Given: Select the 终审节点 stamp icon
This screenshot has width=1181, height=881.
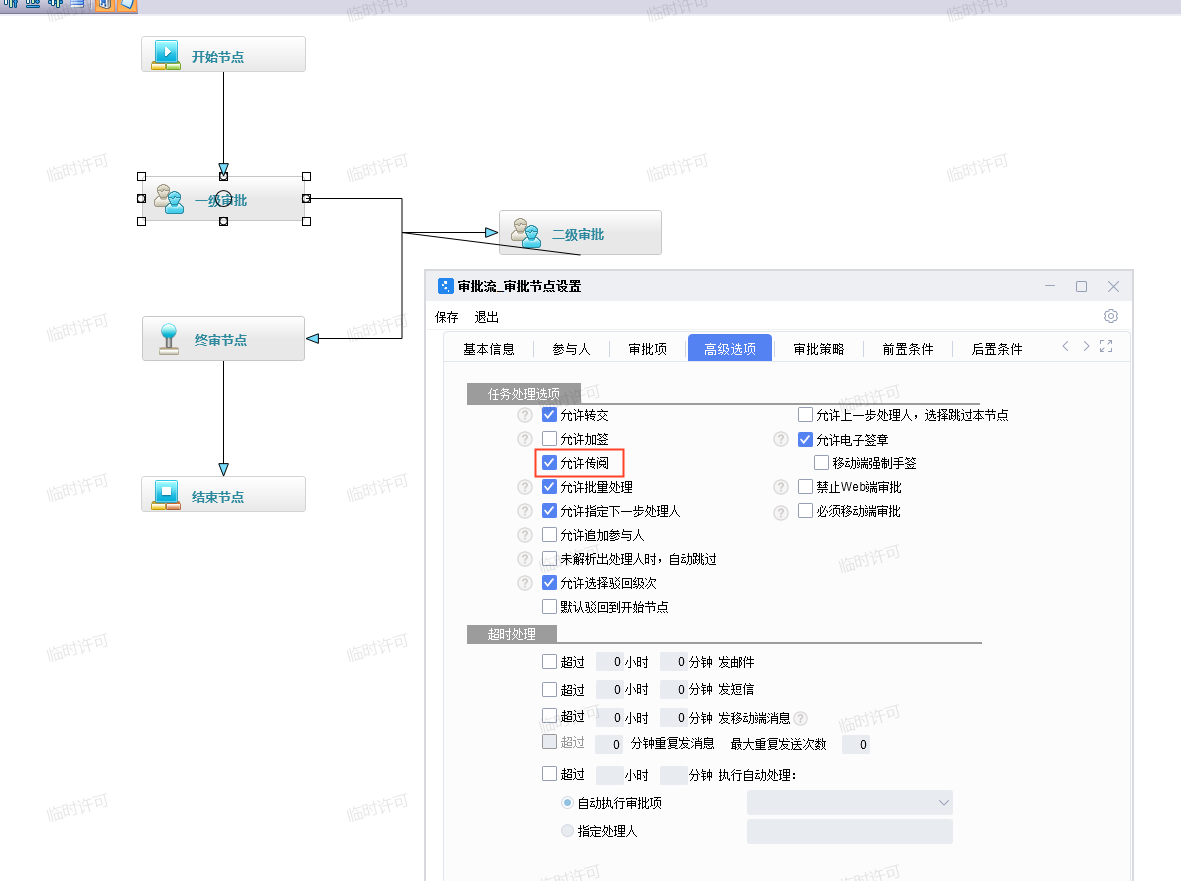Looking at the screenshot, I should 169,339.
